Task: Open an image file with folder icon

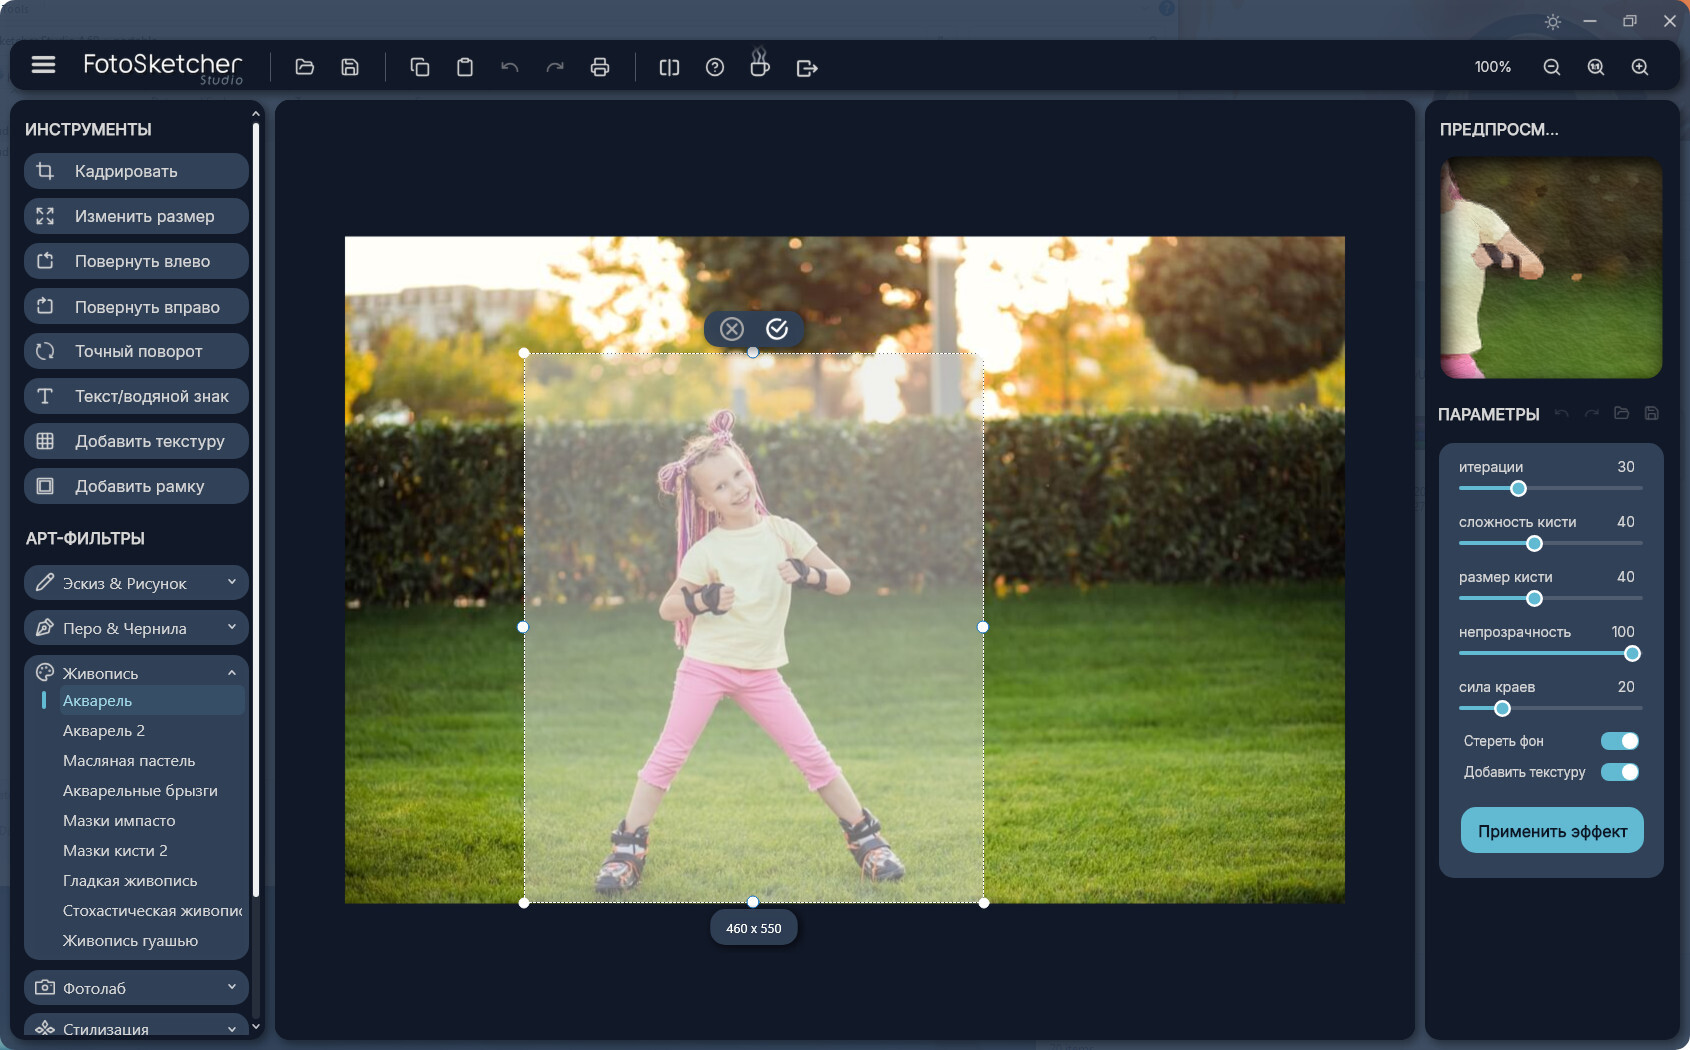Action: (x=305, y=67)
